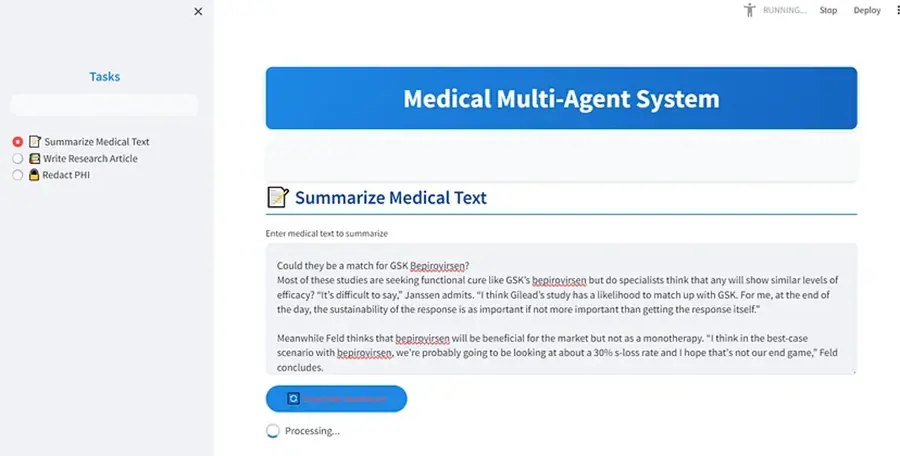Screen dimensions: 900x456
Task: Stop the running app script
Action: click(x=828, y=10)
